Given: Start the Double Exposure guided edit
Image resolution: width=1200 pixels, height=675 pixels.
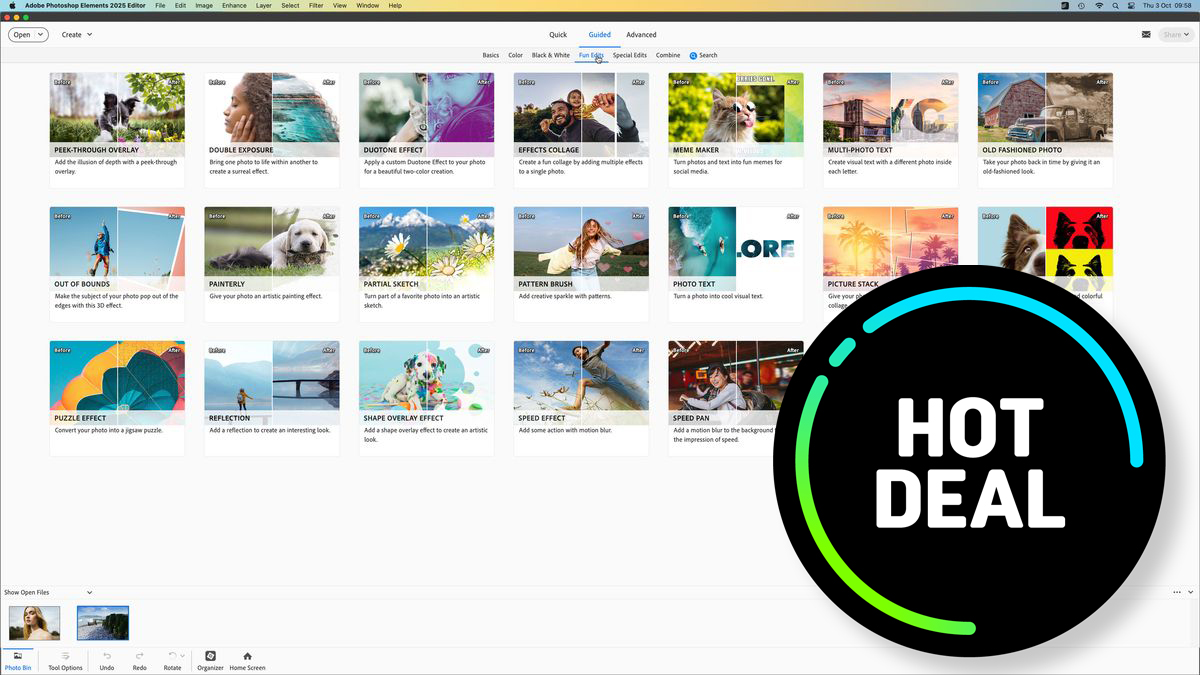Looking at the screenshot, I should point(272,130).
